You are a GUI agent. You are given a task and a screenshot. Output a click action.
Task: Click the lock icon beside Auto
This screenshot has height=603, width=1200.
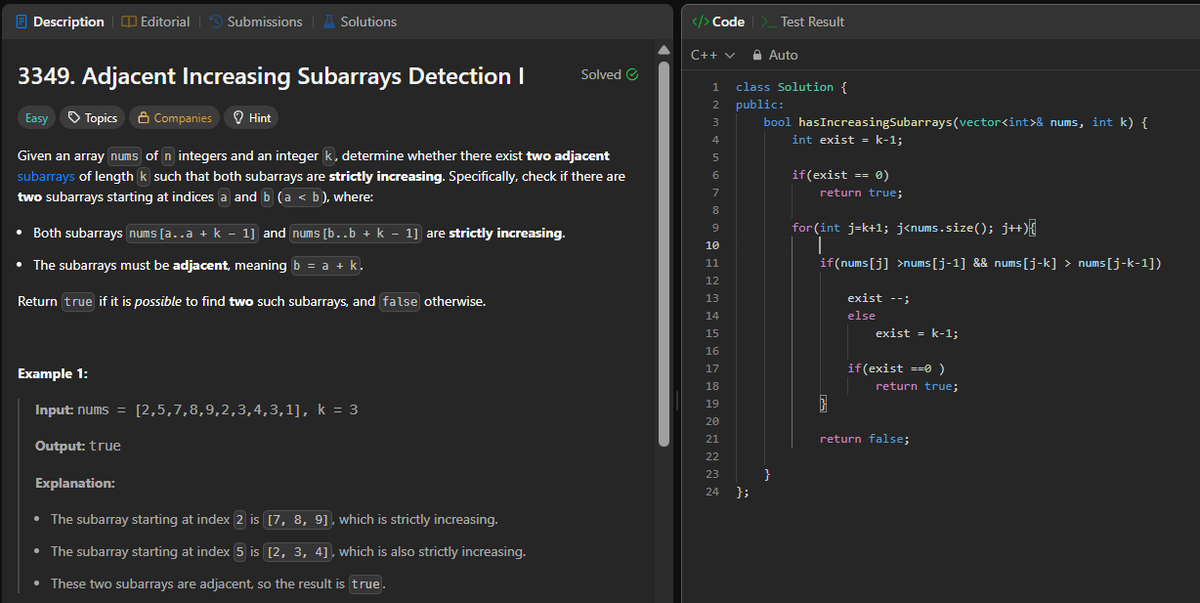pos(757,55)
